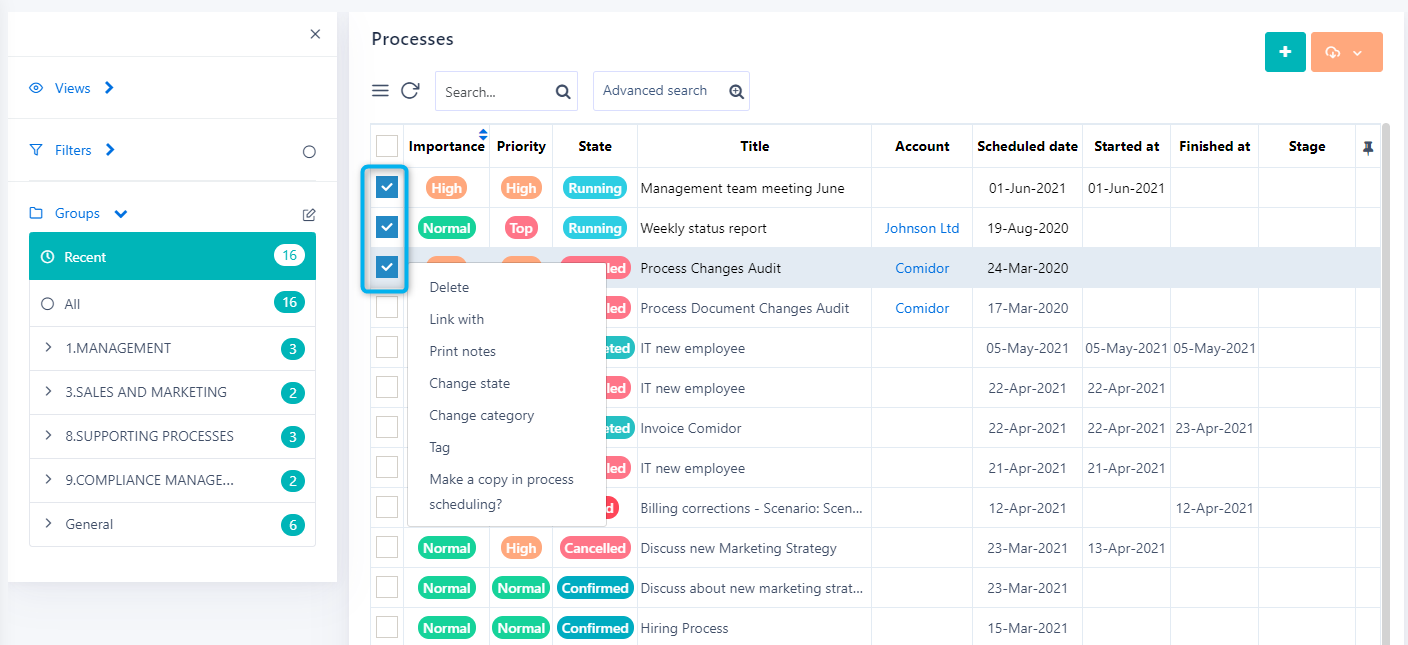Close the left side panel
This screenshot has height=645, width=1408.
[x=315, y=34]
